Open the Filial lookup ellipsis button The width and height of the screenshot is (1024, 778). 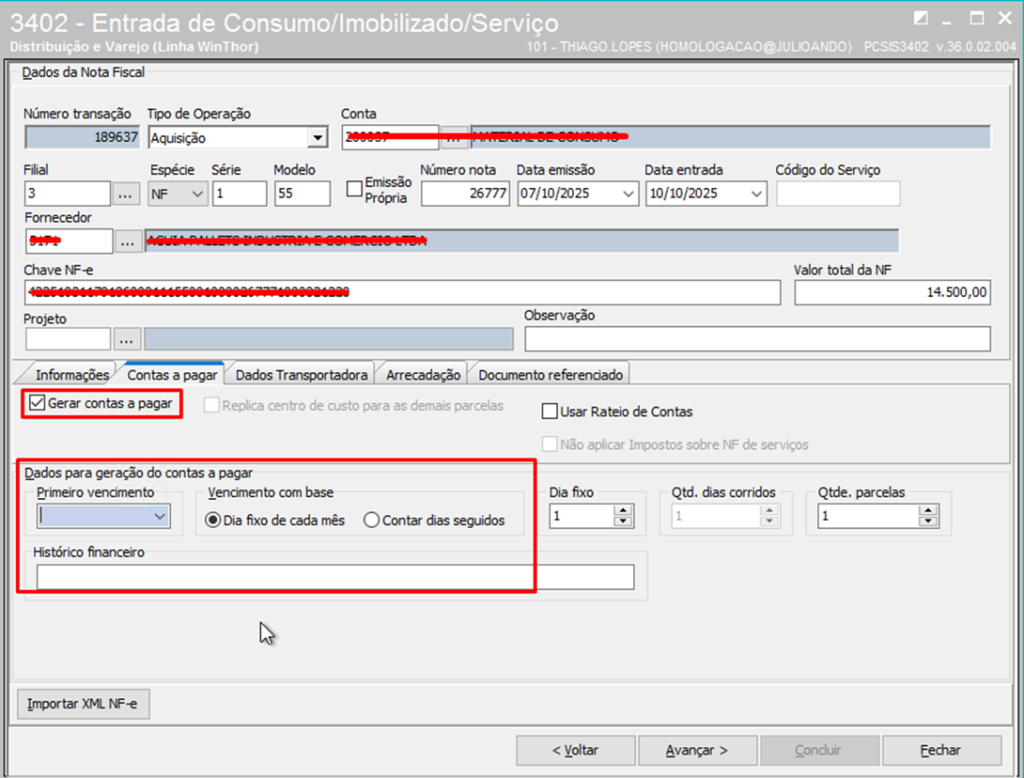point(125,194)
